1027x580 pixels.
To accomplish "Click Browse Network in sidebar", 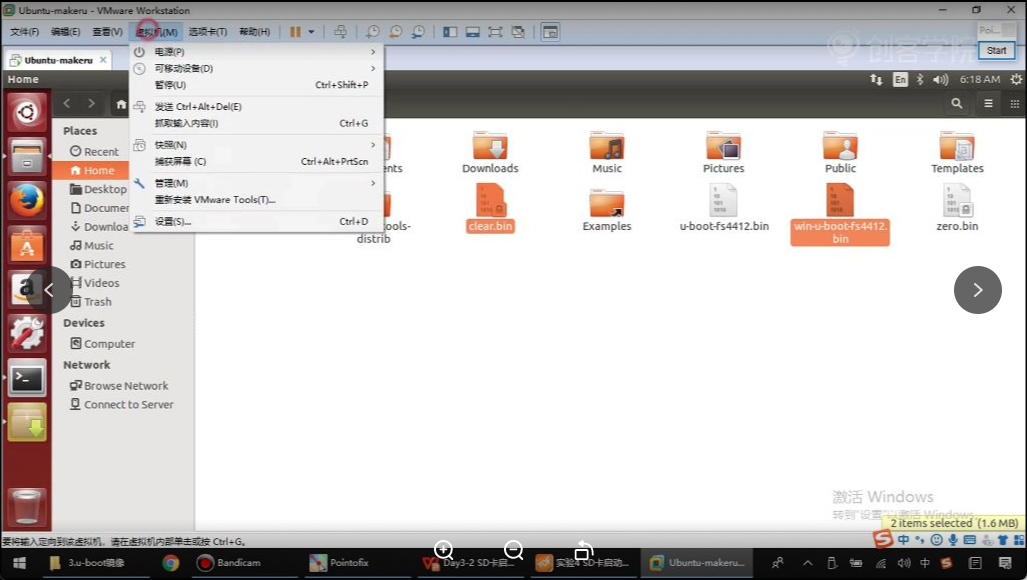I will [122, 386].
